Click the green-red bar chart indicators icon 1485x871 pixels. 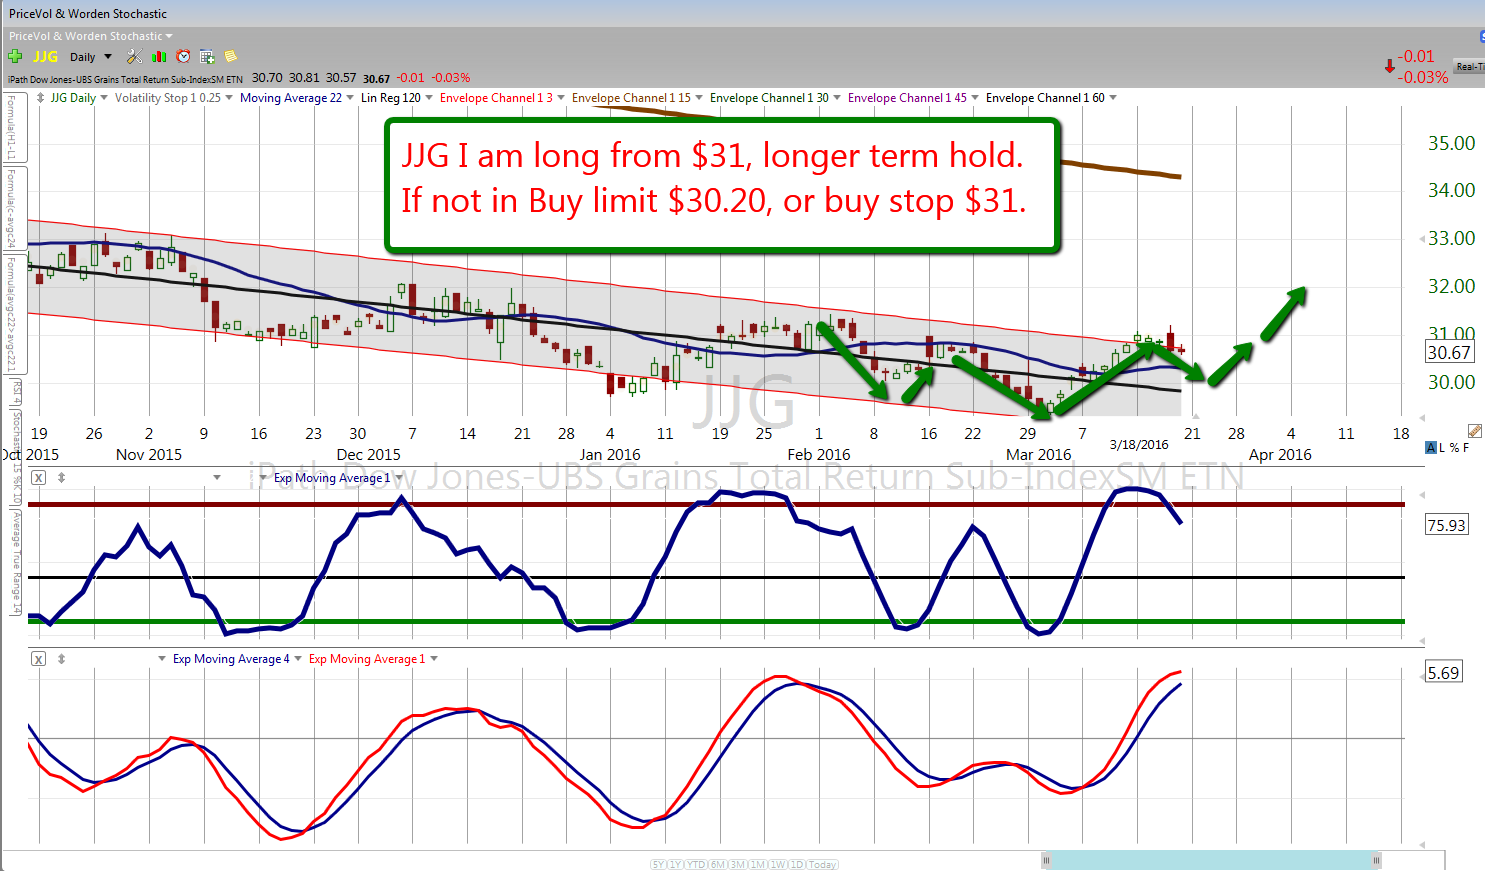click(x=159, y=57)
